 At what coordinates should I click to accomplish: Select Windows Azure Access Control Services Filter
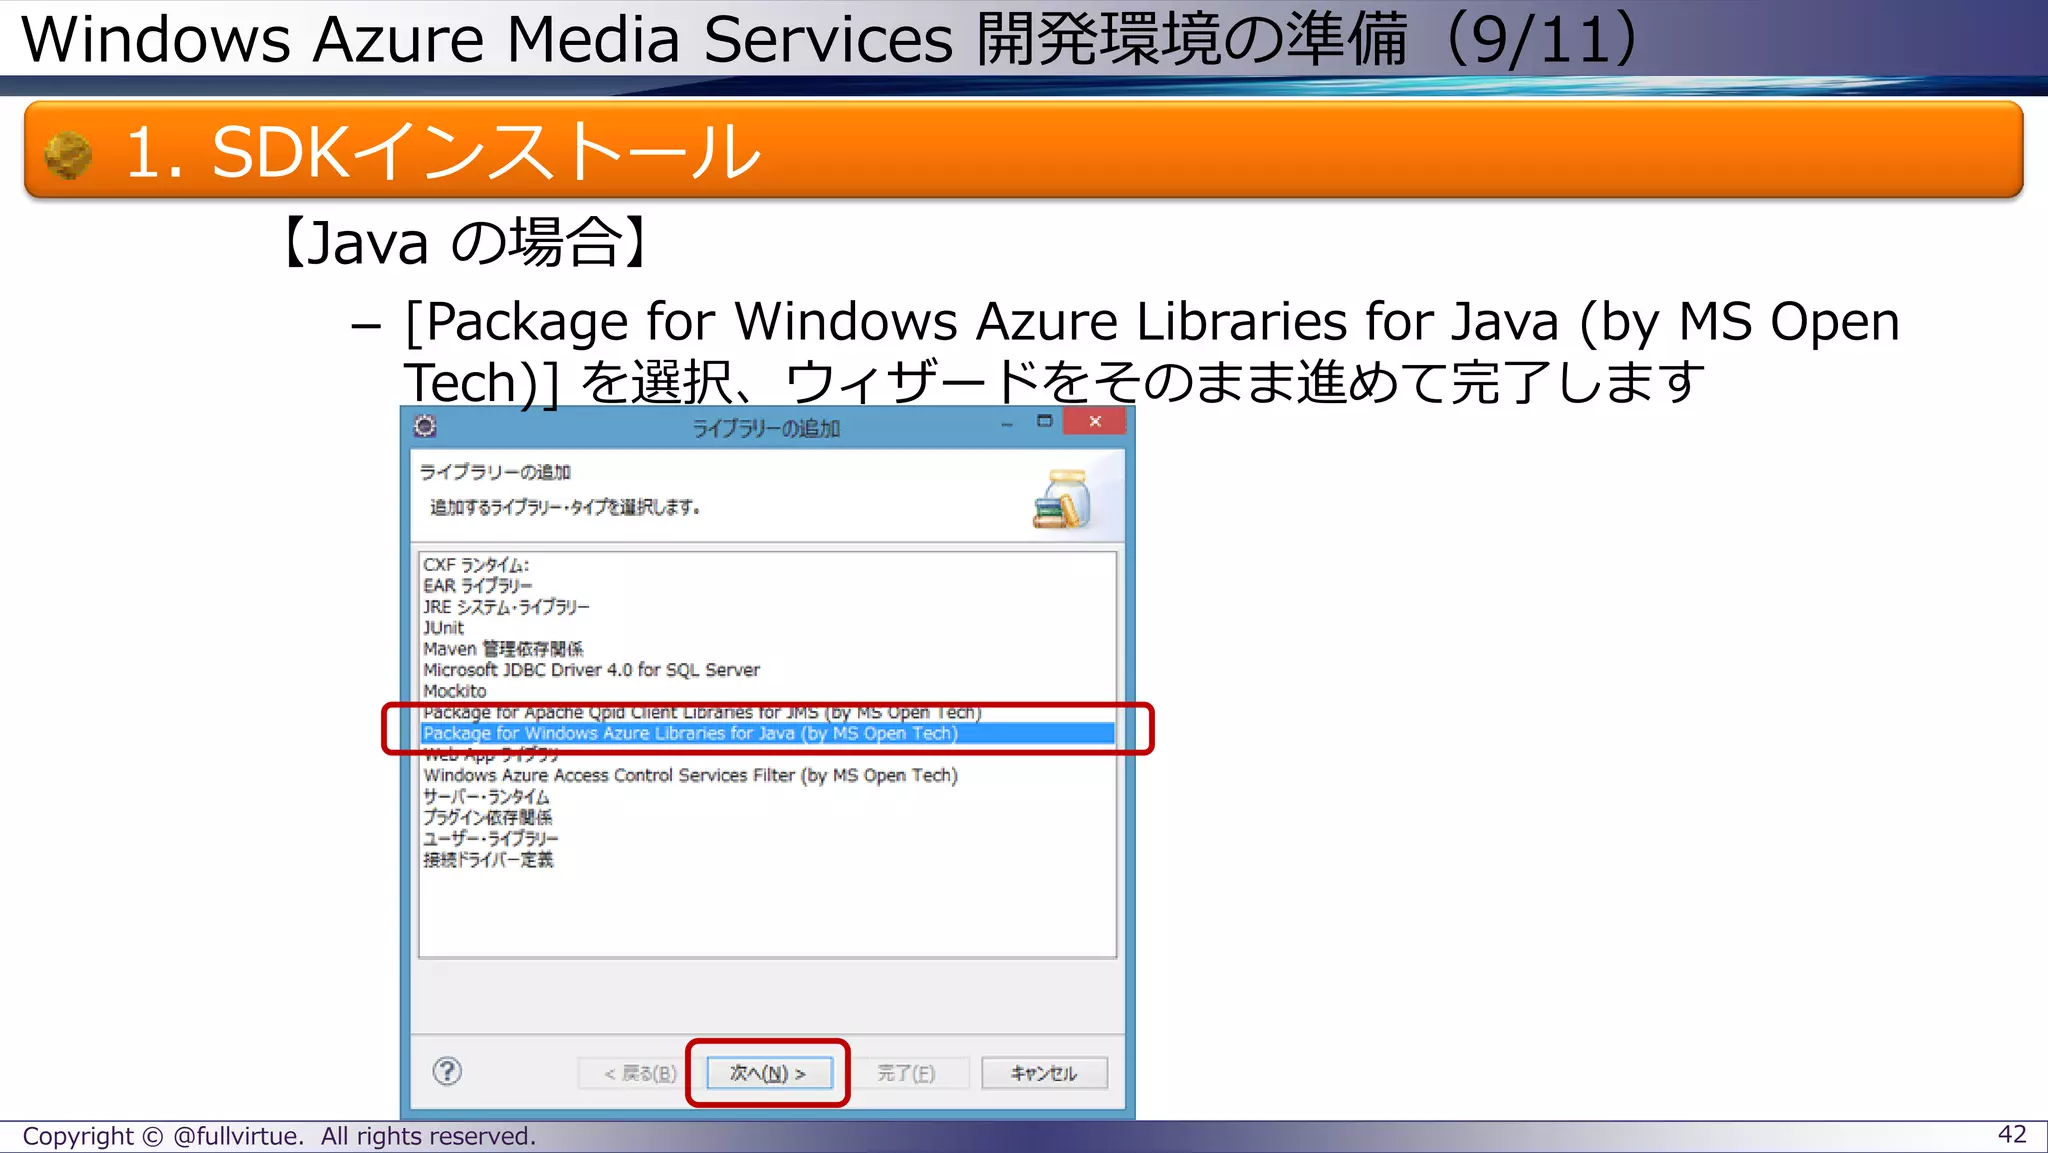(x=768, y=775)
